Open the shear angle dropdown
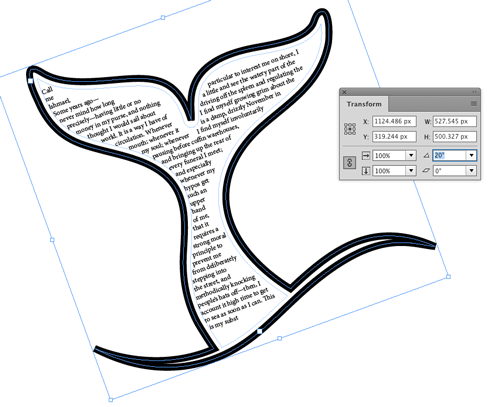Image resolution: width=500 pixels, height=407 pixels. coord(471,171)
